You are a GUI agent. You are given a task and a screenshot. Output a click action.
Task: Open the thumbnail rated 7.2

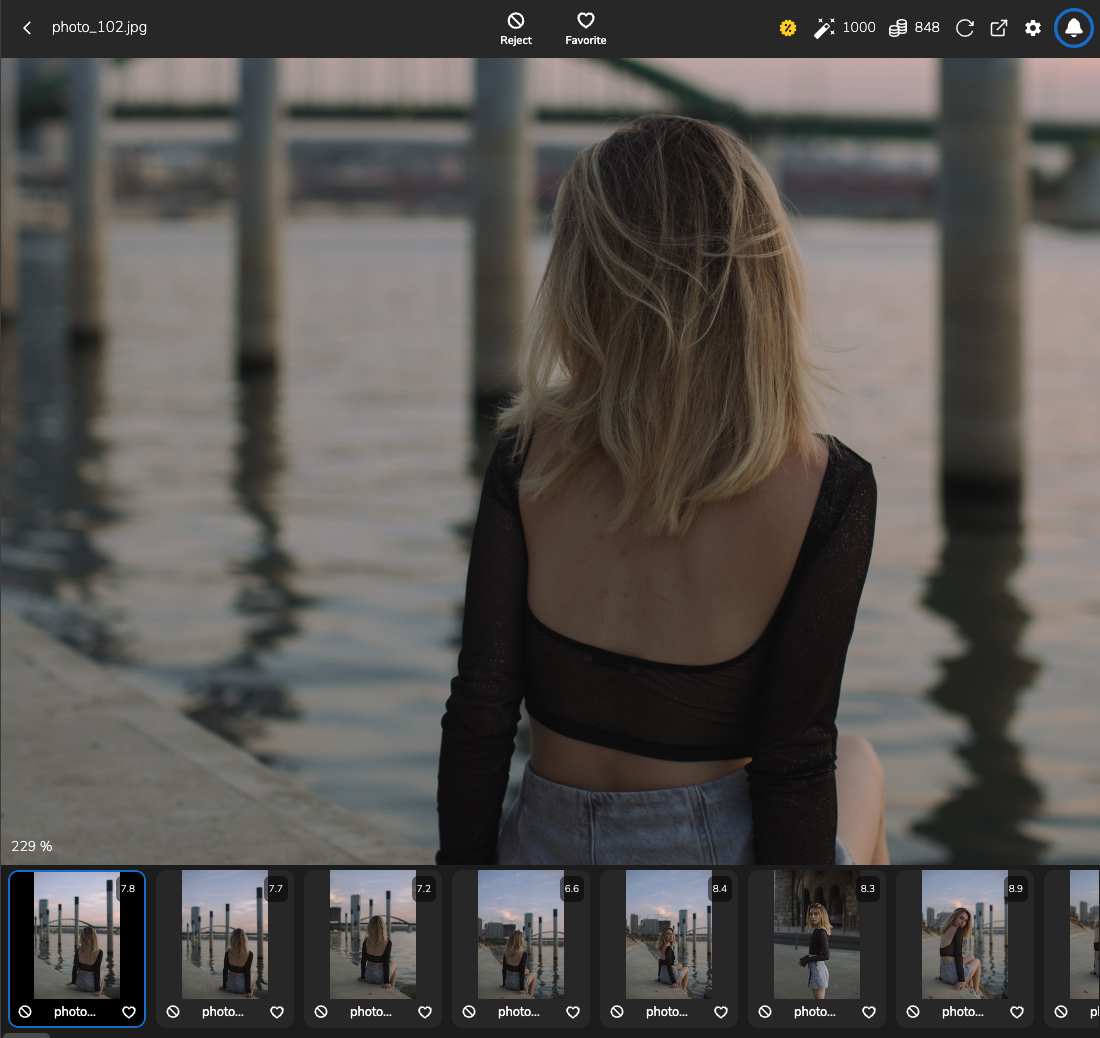pyautogui.click(x=372, y=935)
